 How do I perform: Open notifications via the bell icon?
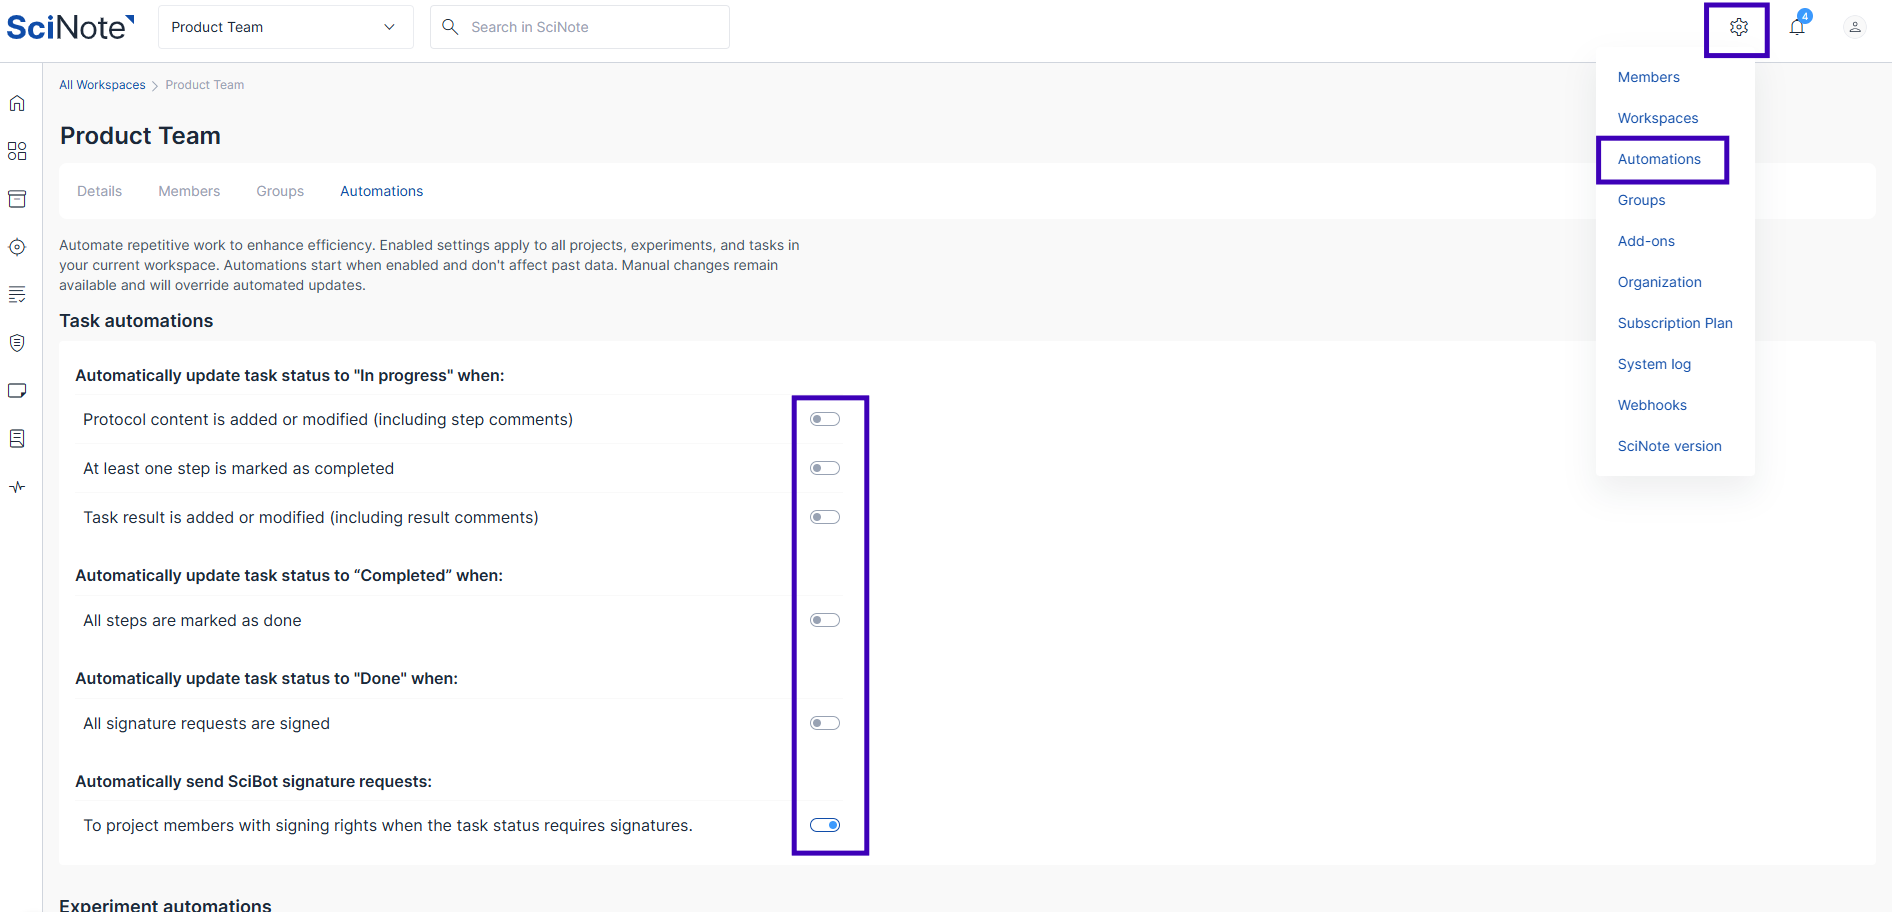1797,27
